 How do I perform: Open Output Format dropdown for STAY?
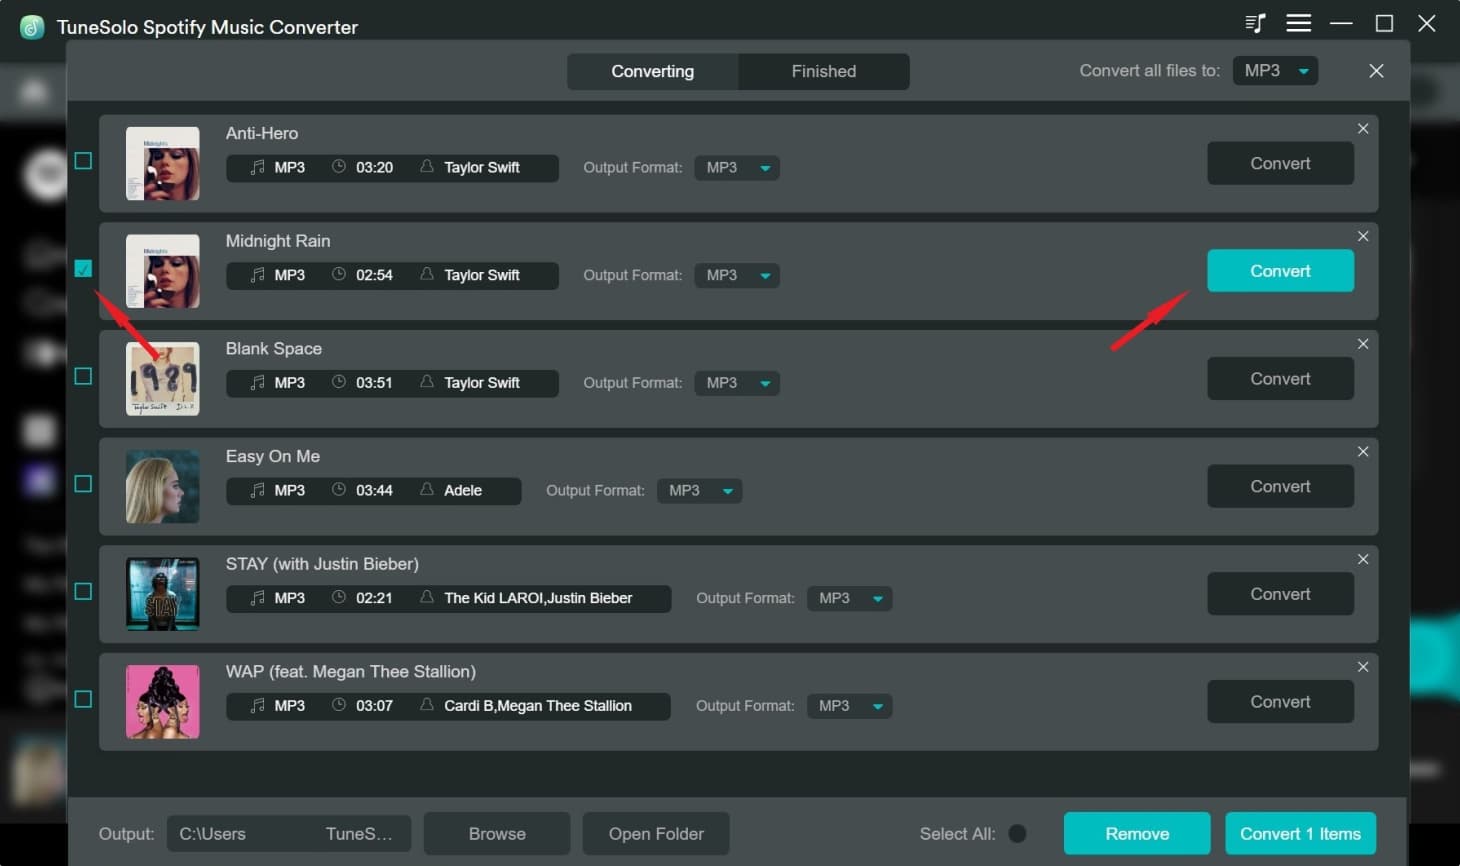849,598
